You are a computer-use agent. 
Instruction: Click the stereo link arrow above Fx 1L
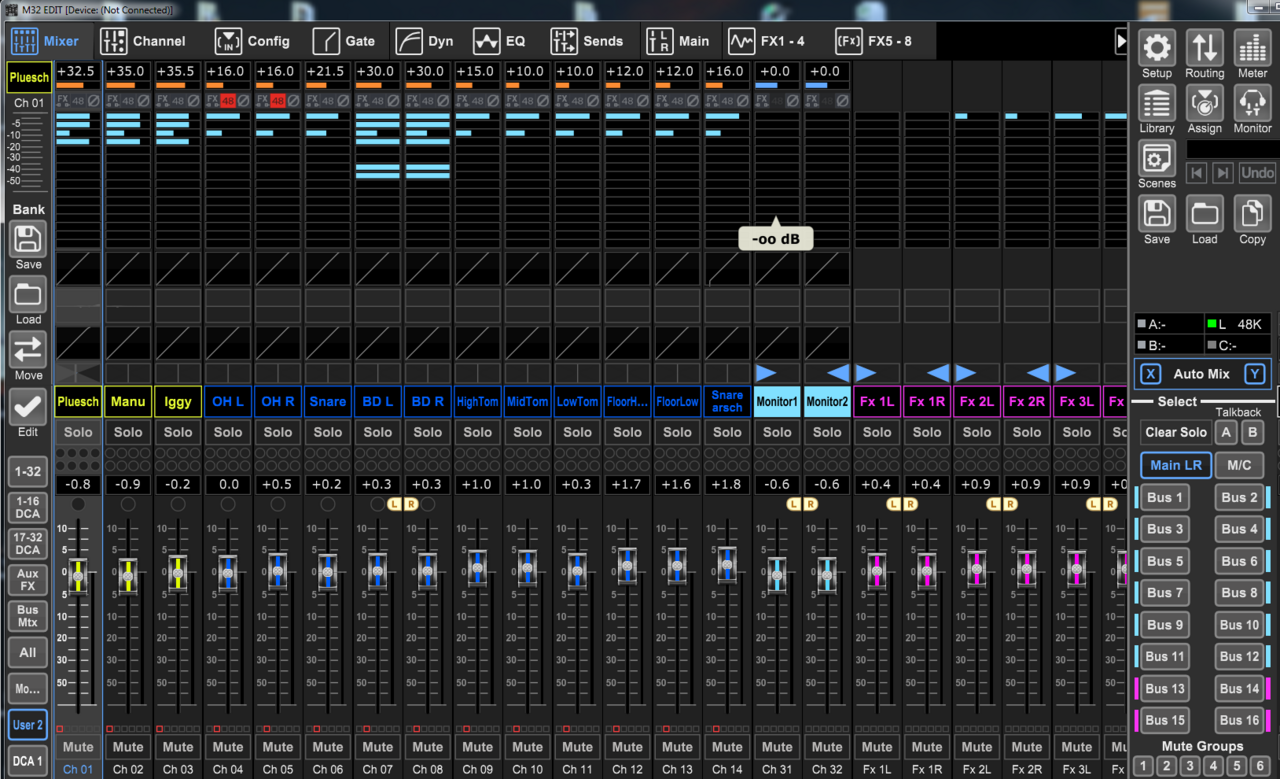click(x=866, y=373)
